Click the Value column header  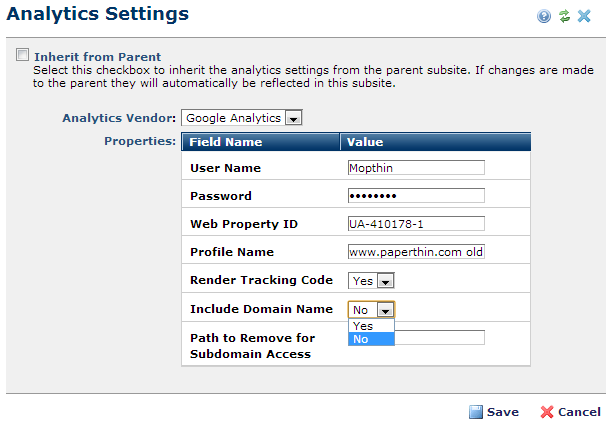435,142
